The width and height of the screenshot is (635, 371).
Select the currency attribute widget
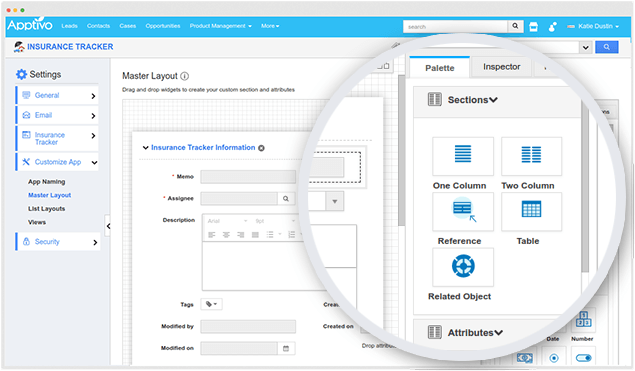(x=524, y=358)
